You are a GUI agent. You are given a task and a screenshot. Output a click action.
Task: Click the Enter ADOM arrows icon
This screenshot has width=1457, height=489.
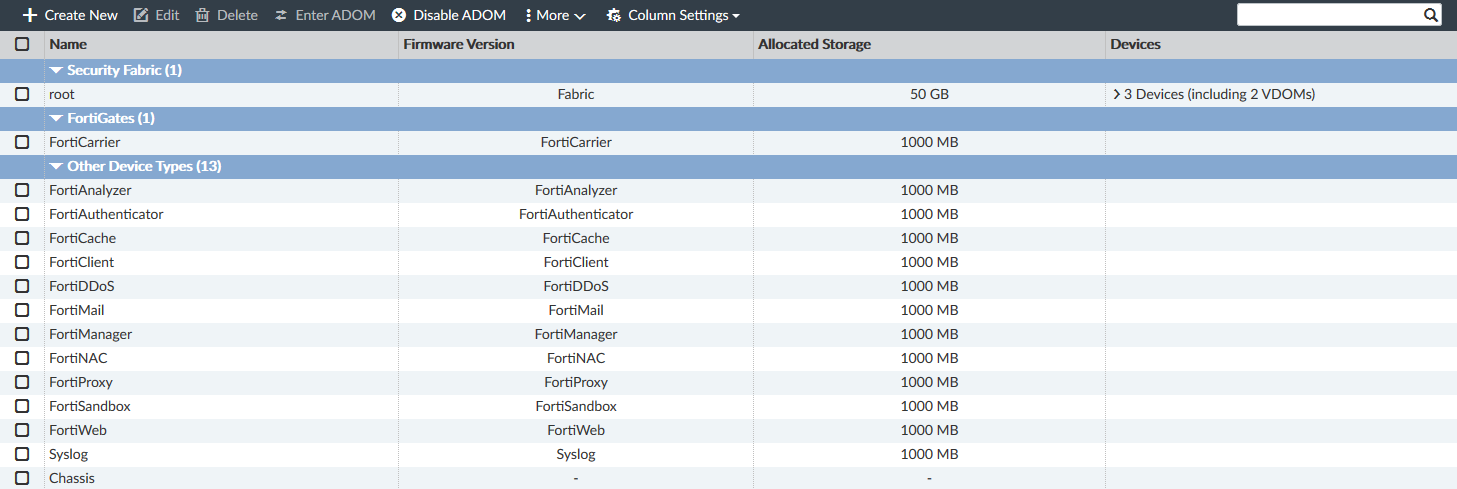coord(281,15)
